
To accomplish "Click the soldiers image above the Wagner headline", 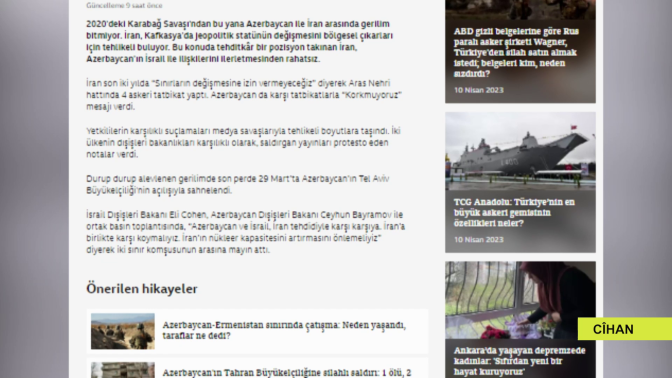I will (x=520, y=9).
